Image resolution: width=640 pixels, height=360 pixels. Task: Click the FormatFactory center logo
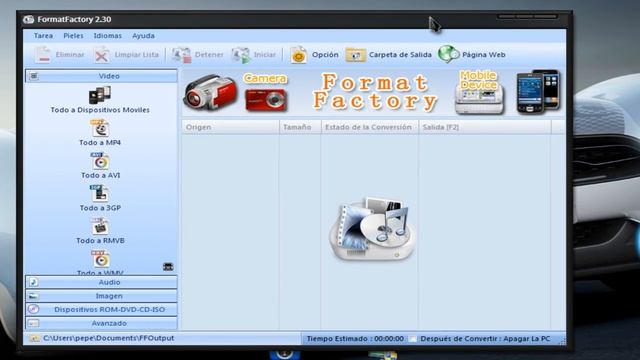(x=373, y=229)
